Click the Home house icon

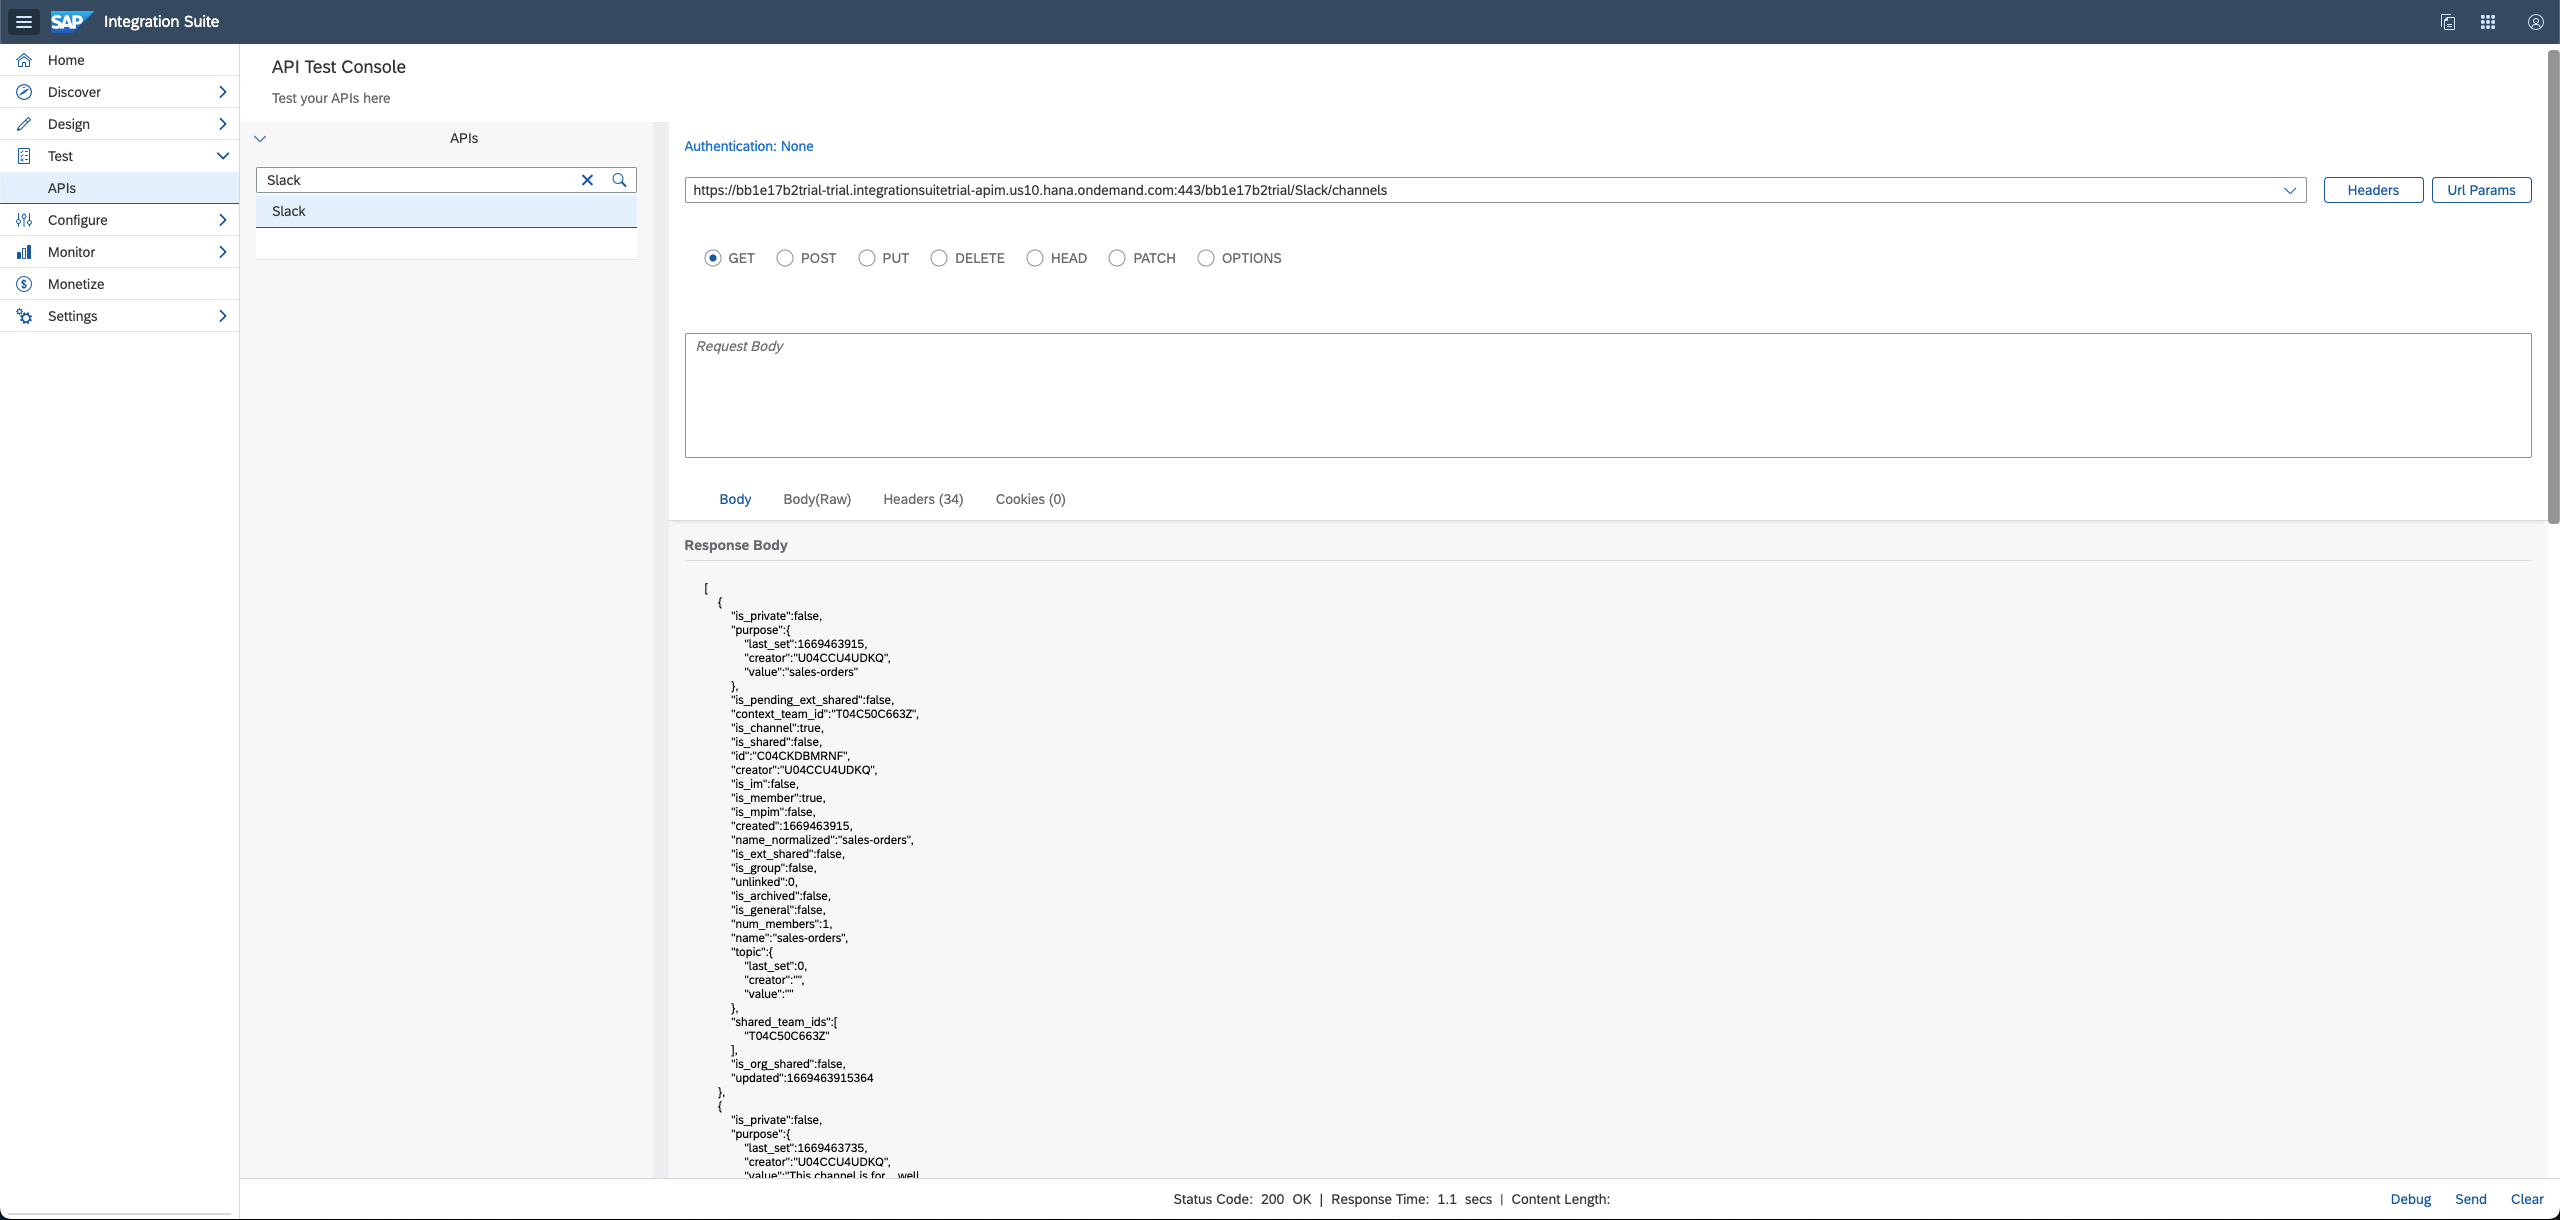[24, 60]
